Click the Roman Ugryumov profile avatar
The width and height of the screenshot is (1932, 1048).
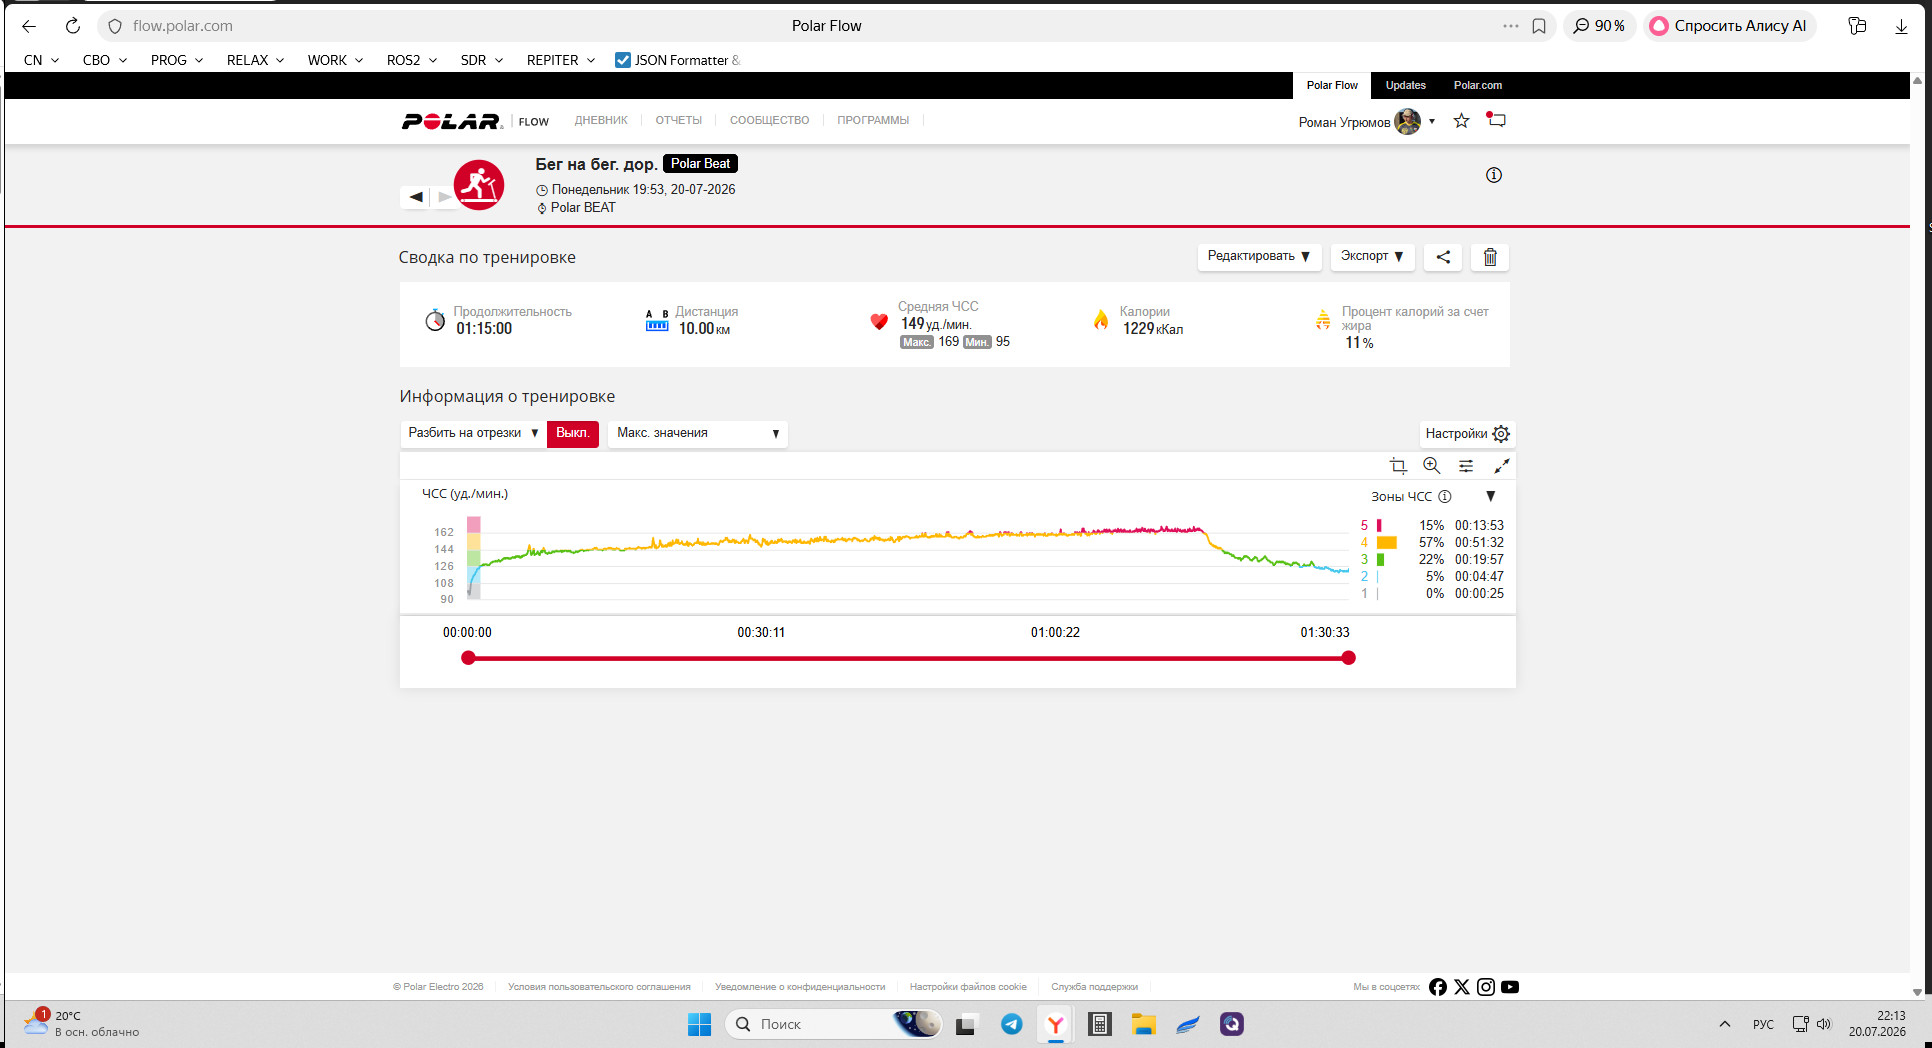[x=1408, y=122]
